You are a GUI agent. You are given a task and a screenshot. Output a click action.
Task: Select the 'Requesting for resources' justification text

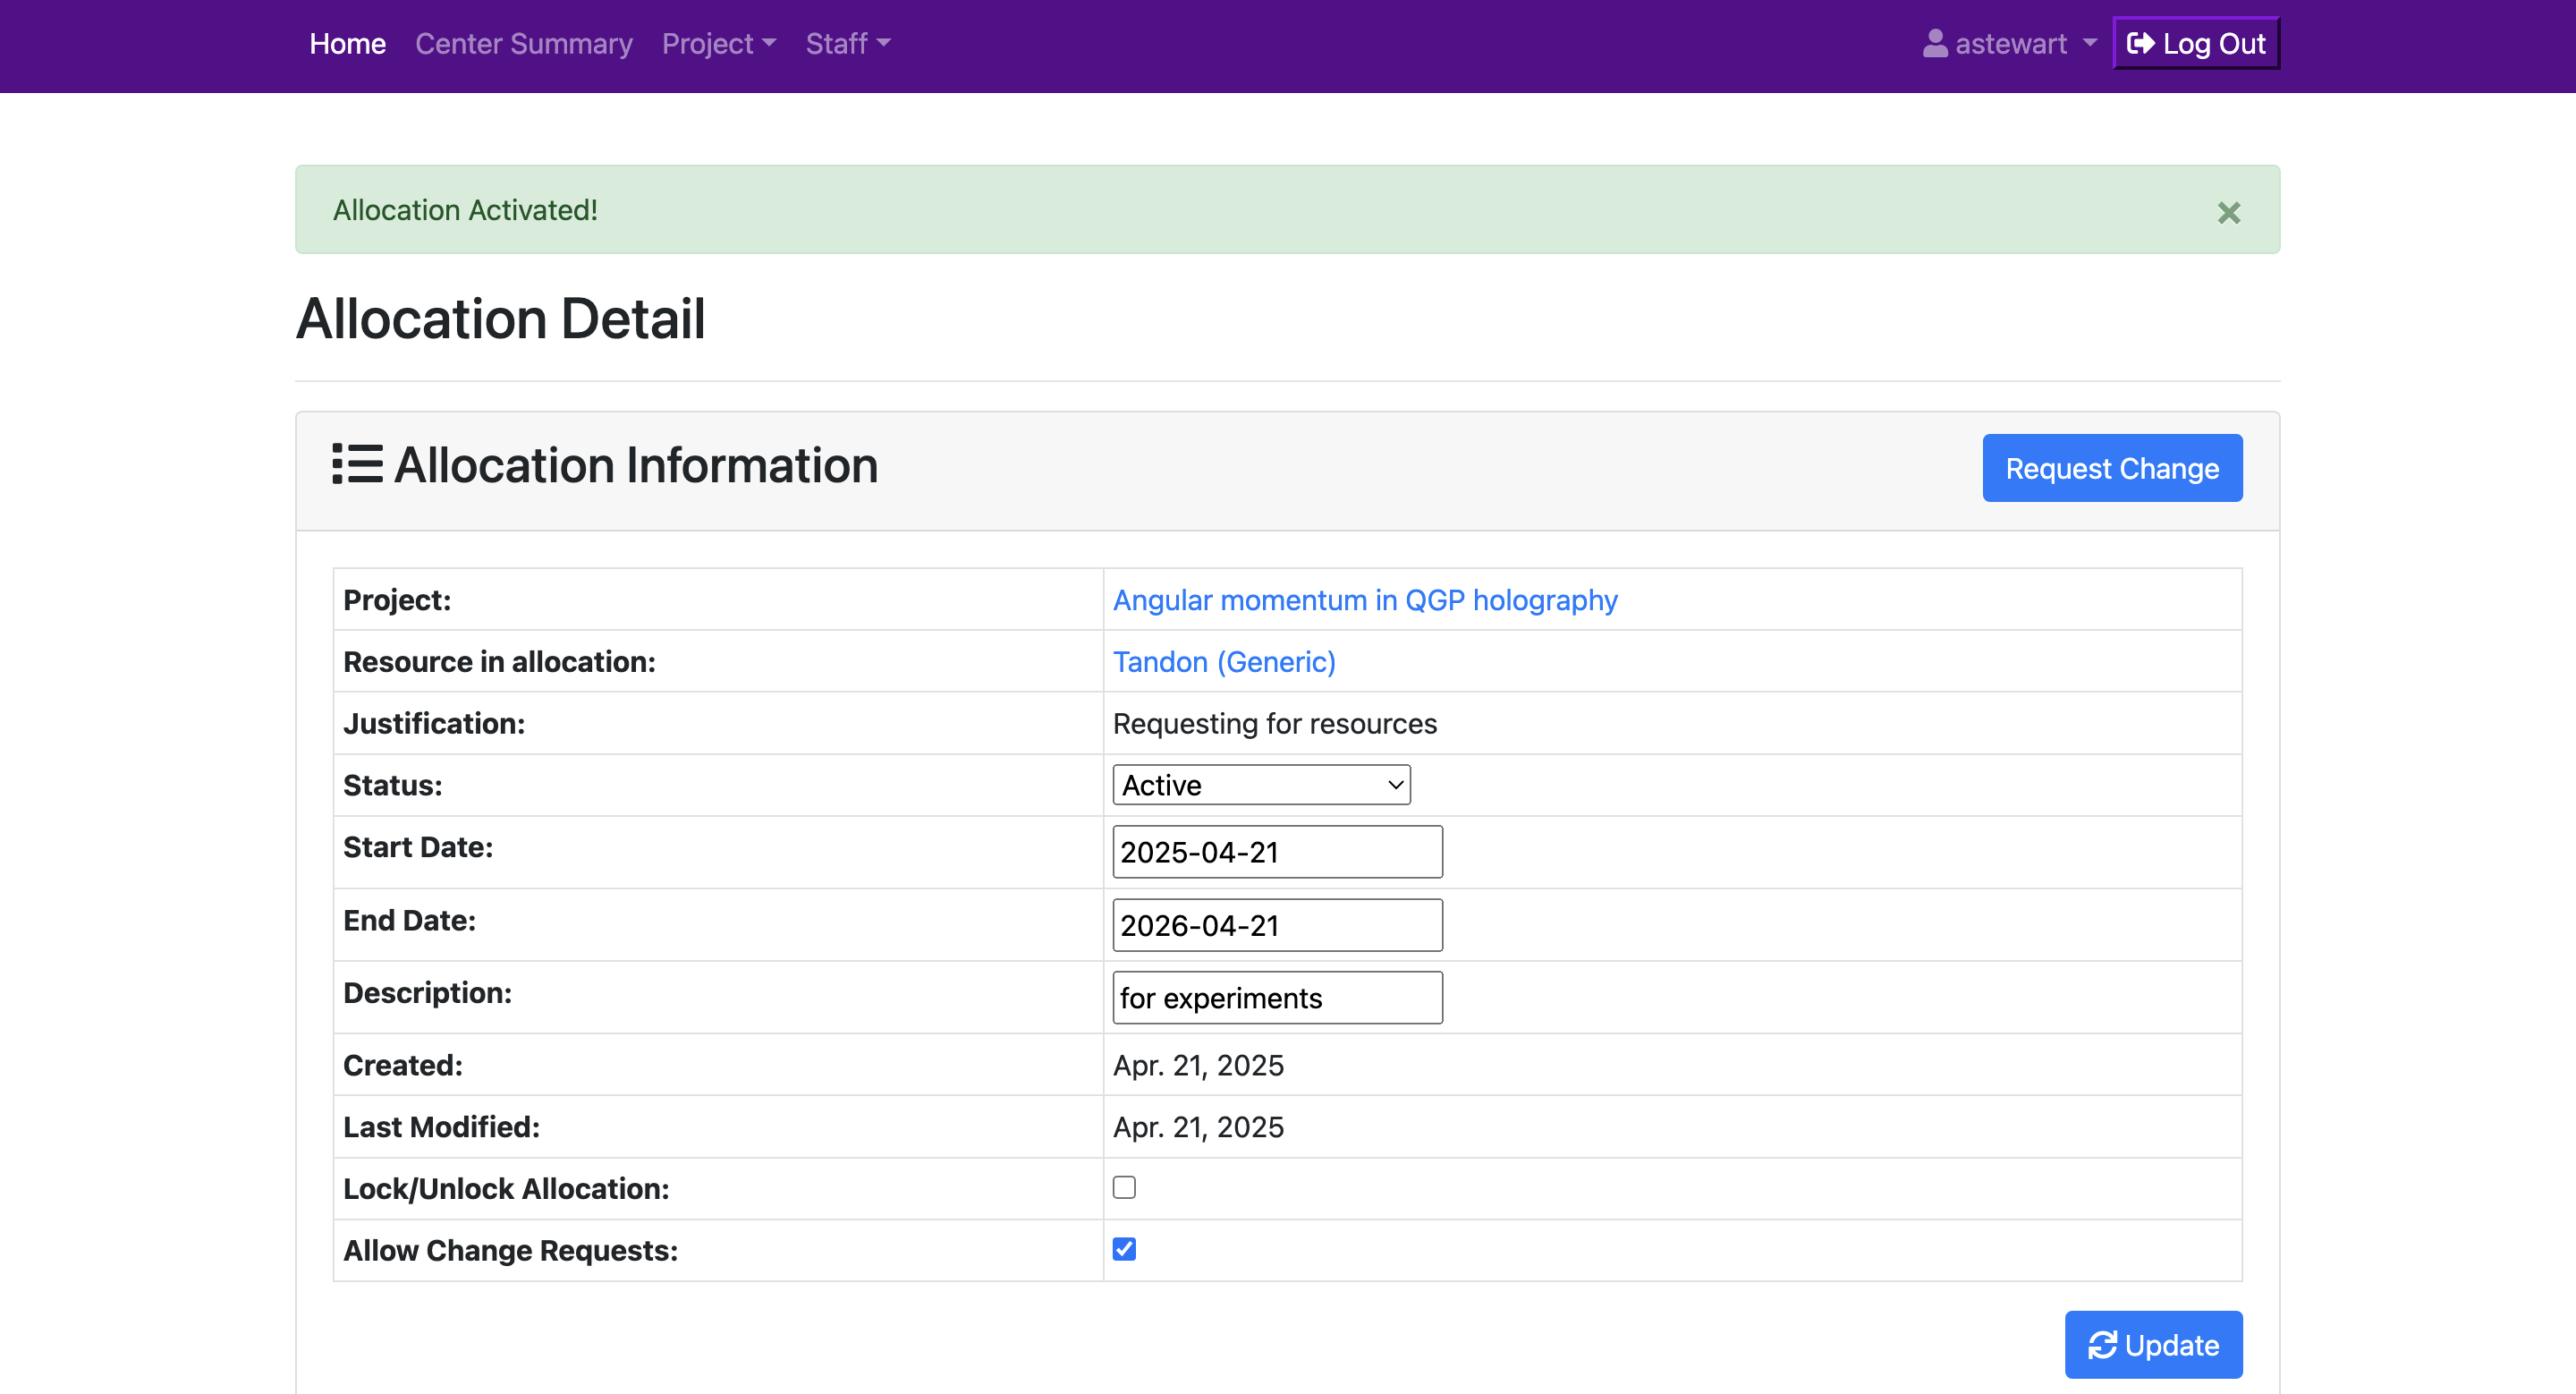1274,724
